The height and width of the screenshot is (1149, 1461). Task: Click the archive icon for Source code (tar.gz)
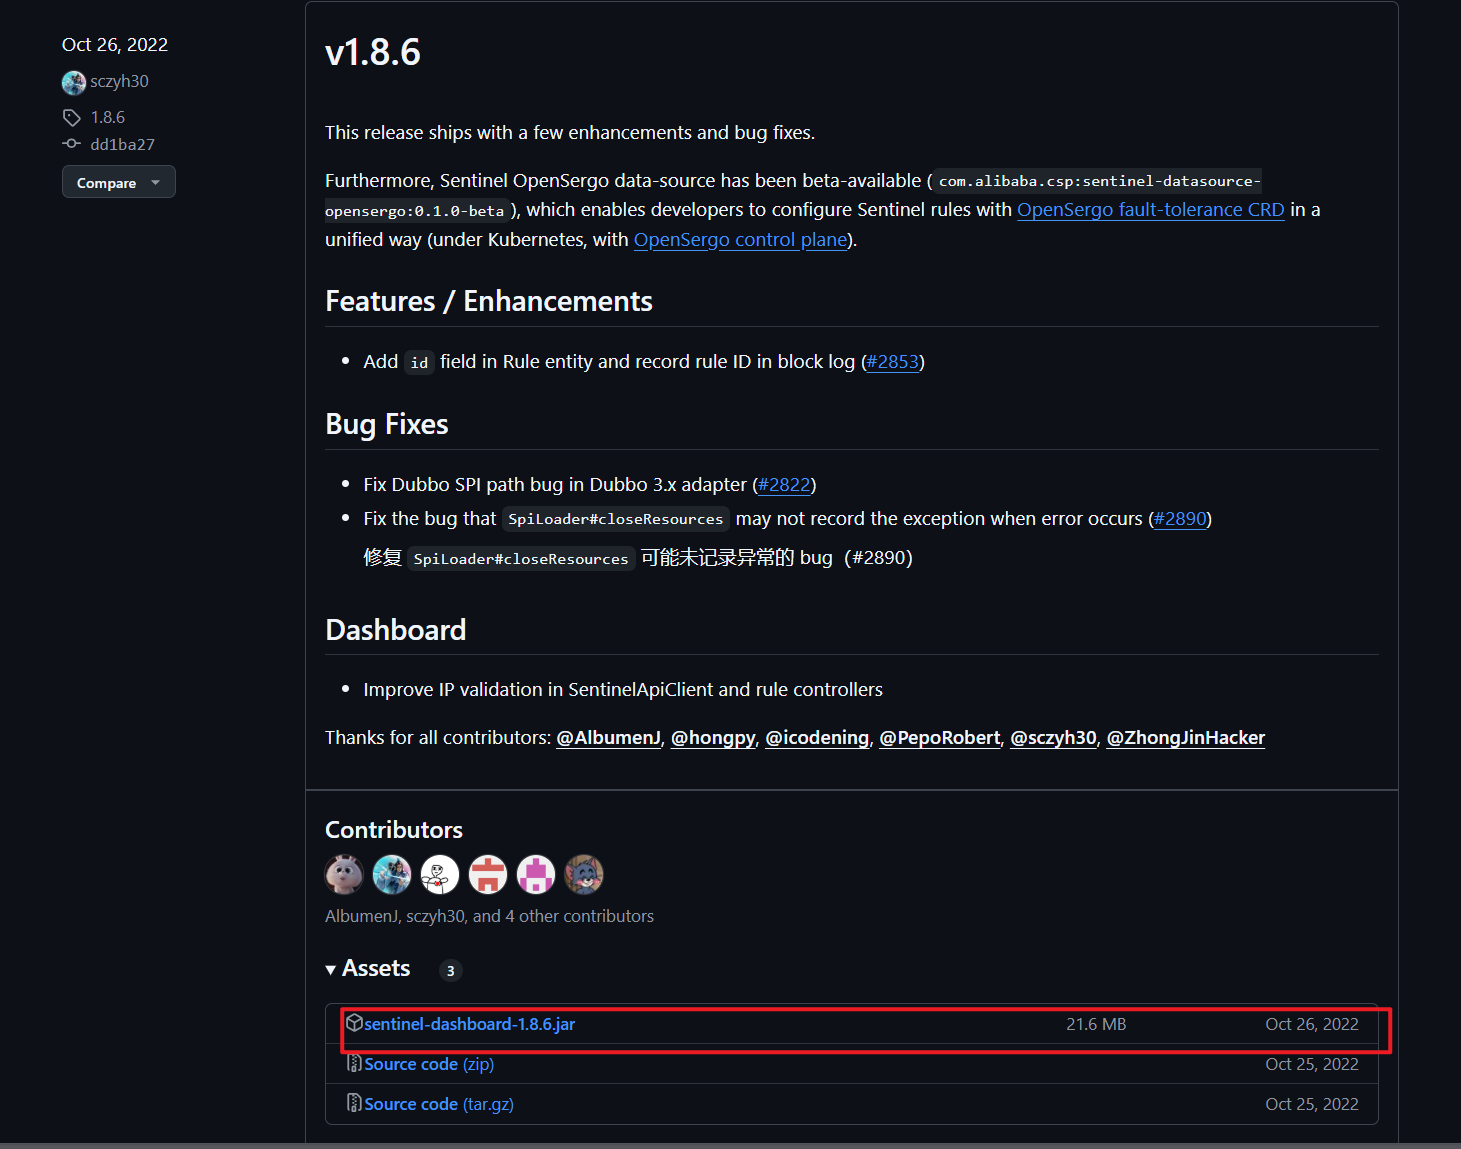[x=354, y=1103]
